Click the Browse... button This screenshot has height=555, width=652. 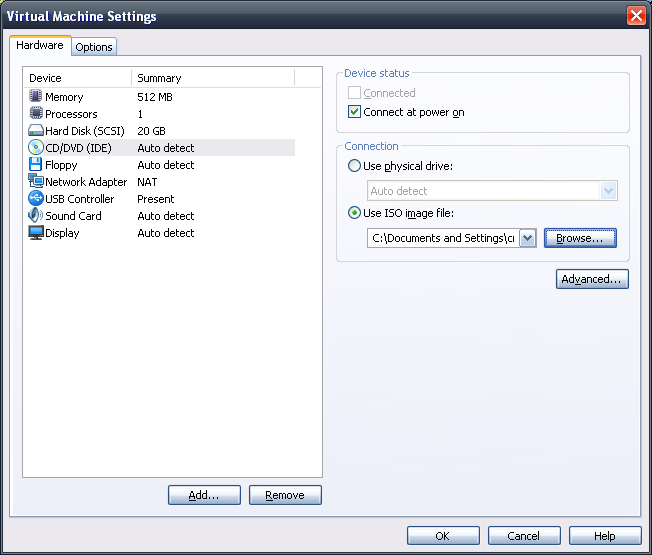580,238
